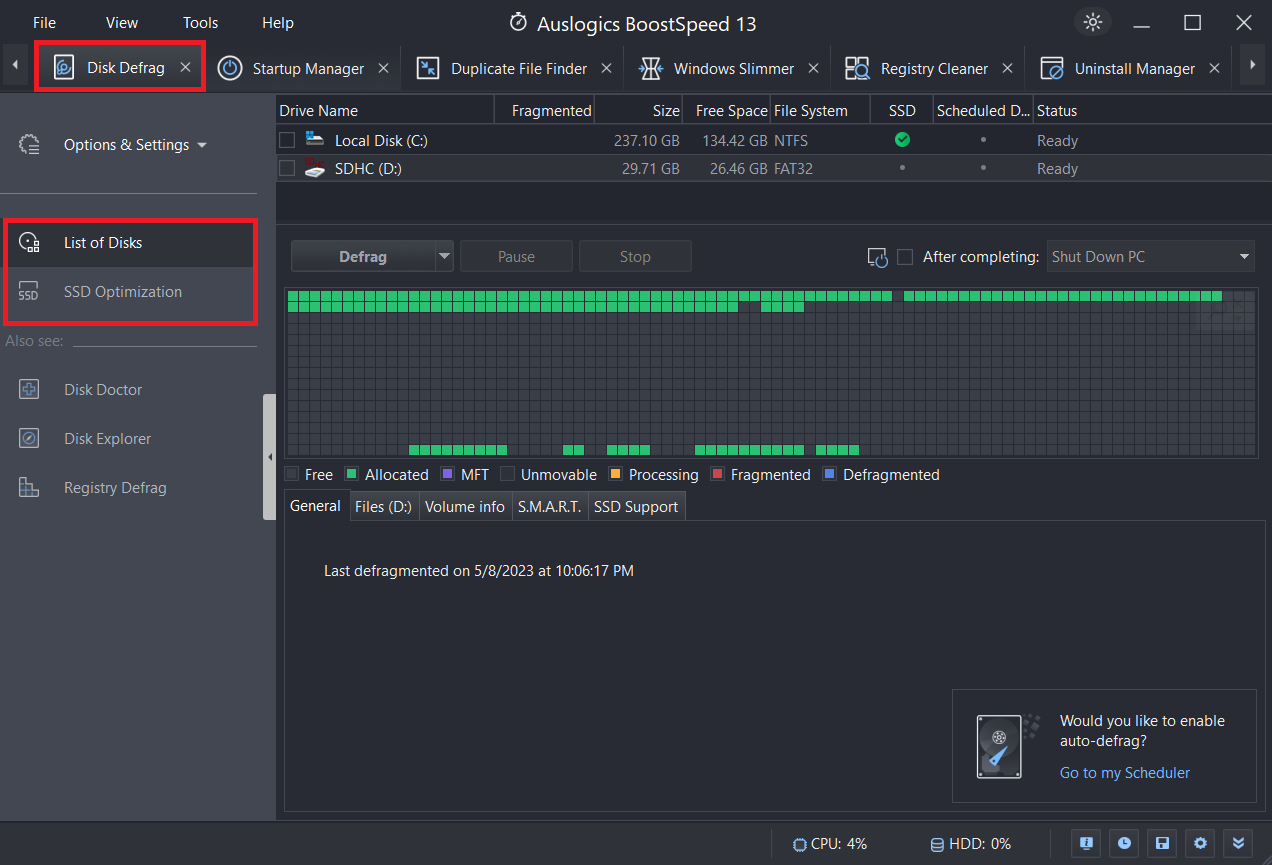Click the HDD usage disk icon
Screen dimensions: 1272x865
pyautogui.click(x=937, y=844)
